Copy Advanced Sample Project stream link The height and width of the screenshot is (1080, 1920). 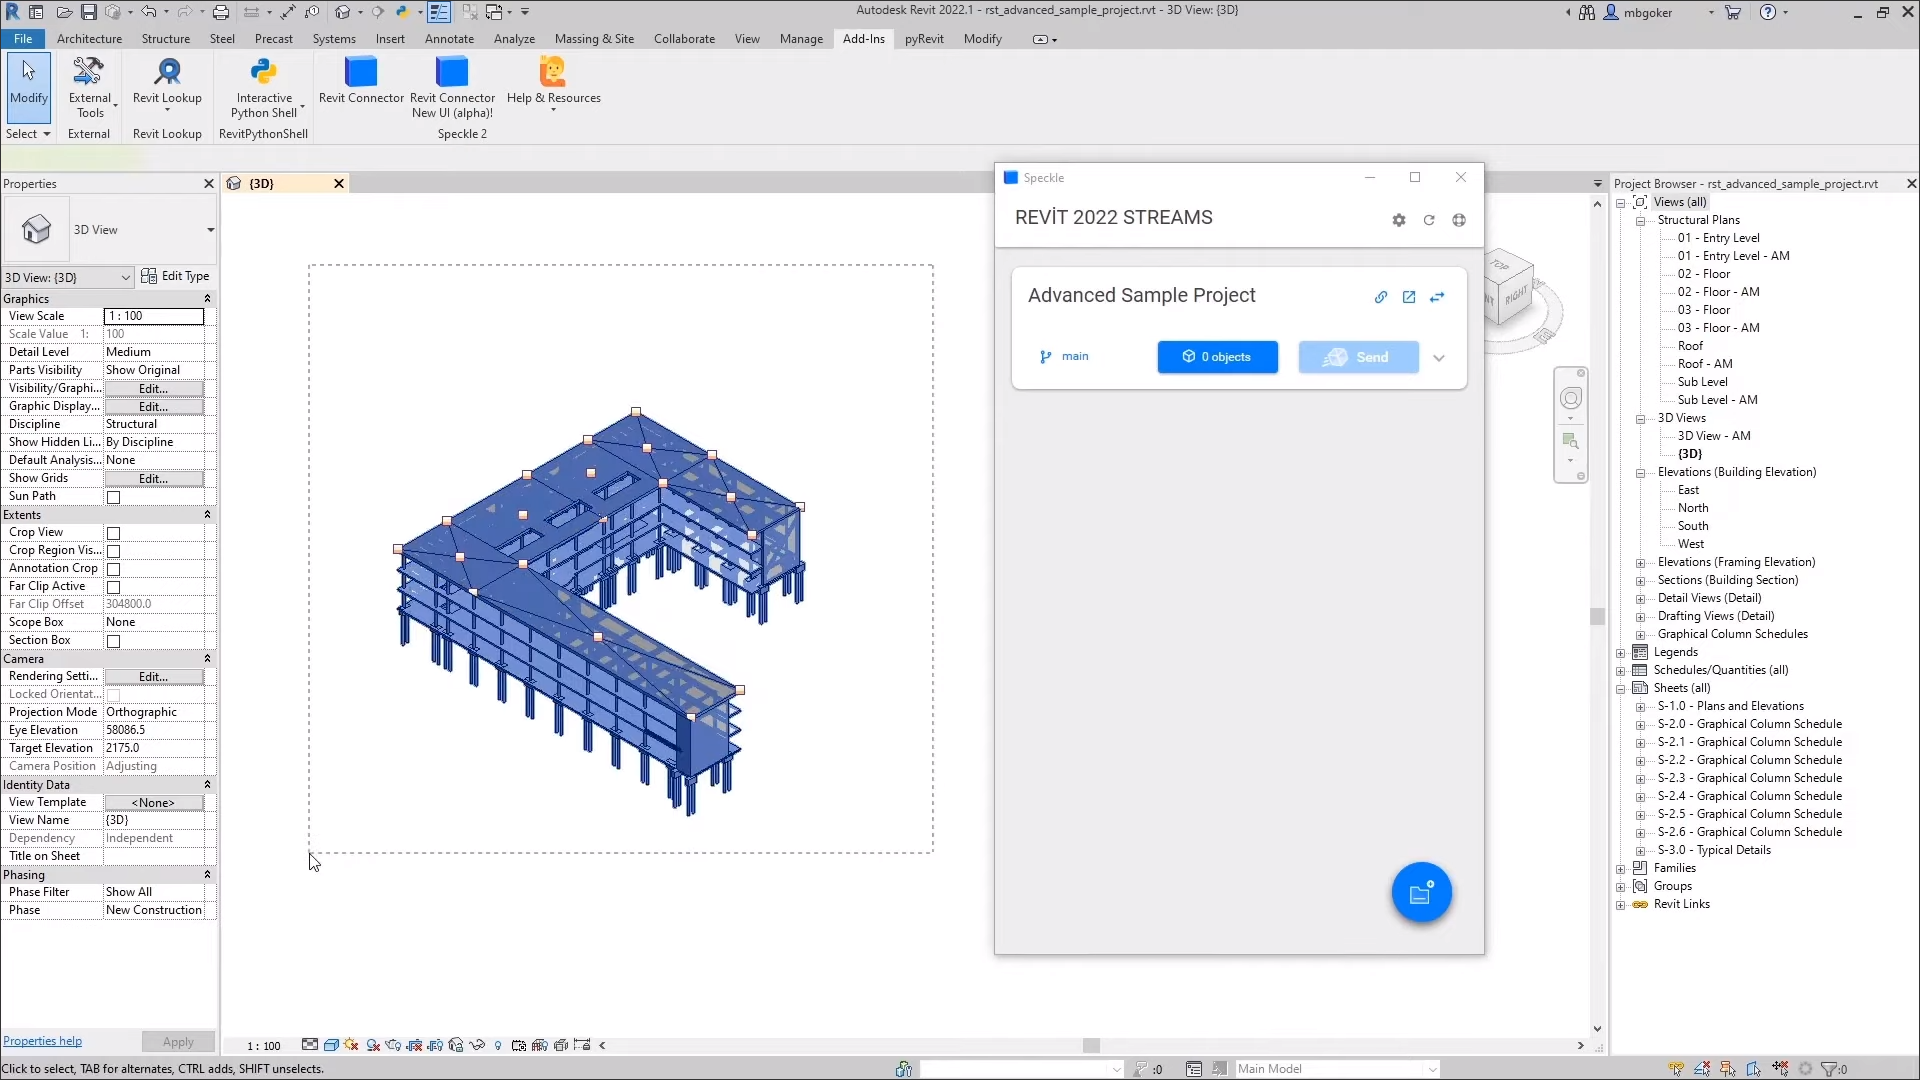[1381, 297]
